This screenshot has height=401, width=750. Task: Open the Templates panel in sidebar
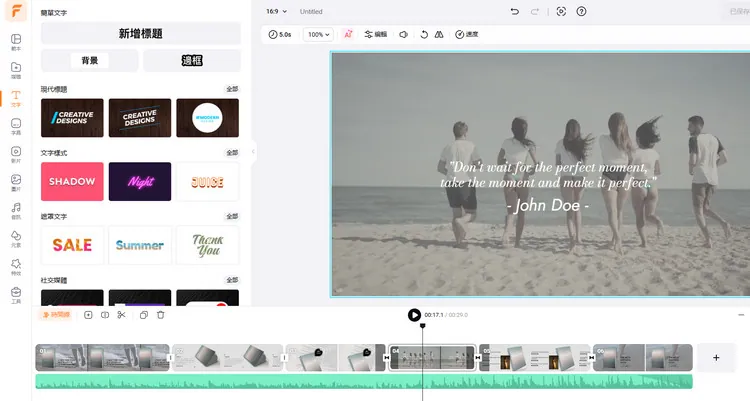click(16, 42)
